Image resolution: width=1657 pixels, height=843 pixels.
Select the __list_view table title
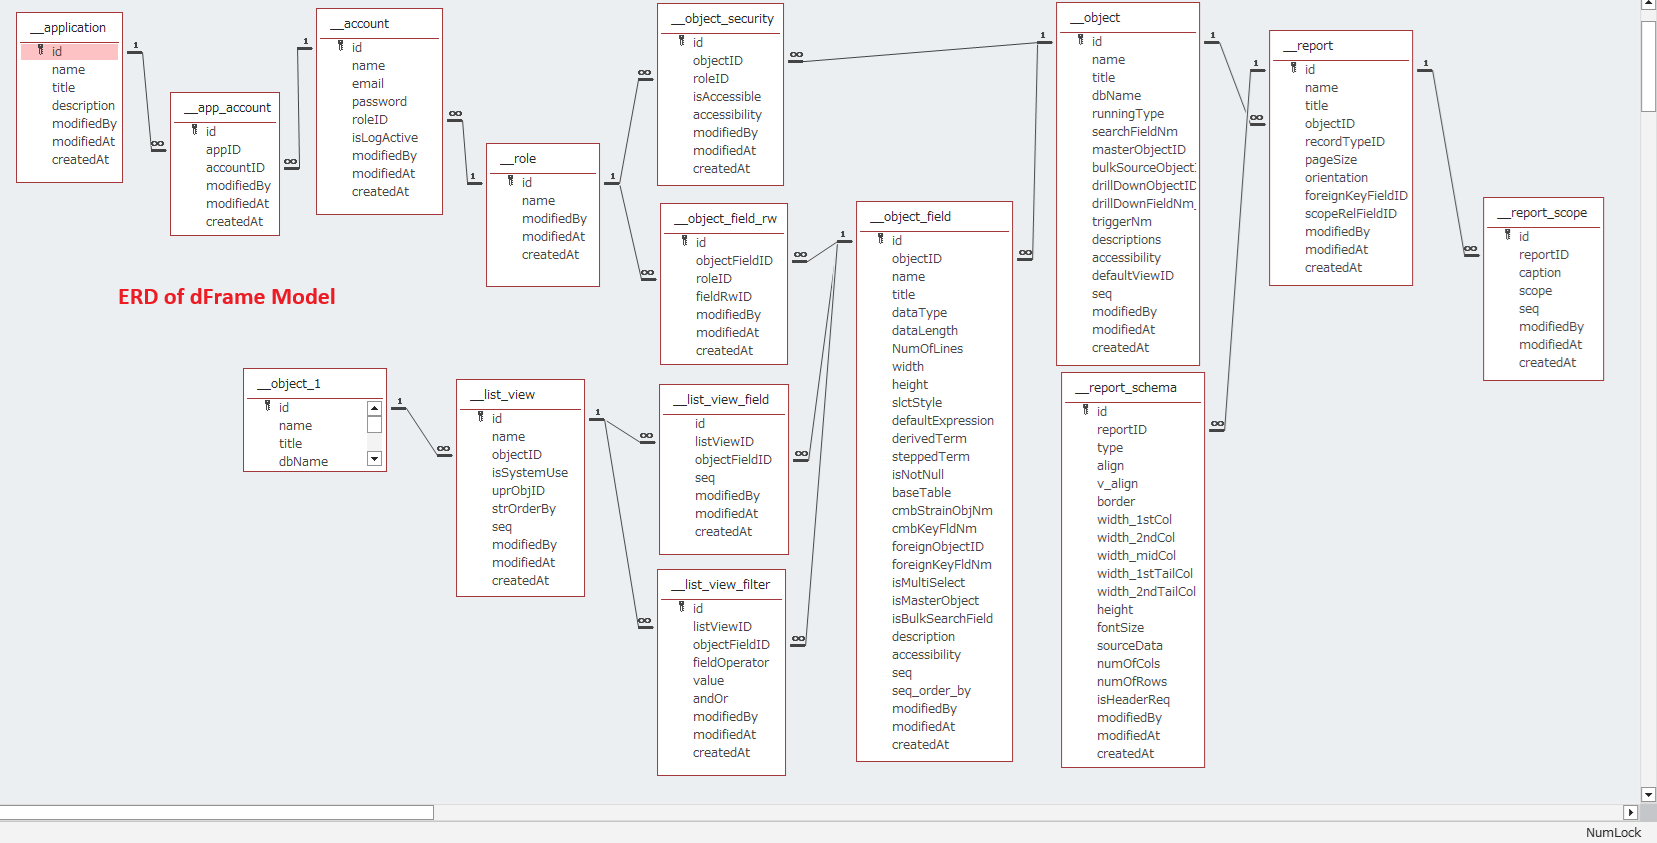click(503, 394)
